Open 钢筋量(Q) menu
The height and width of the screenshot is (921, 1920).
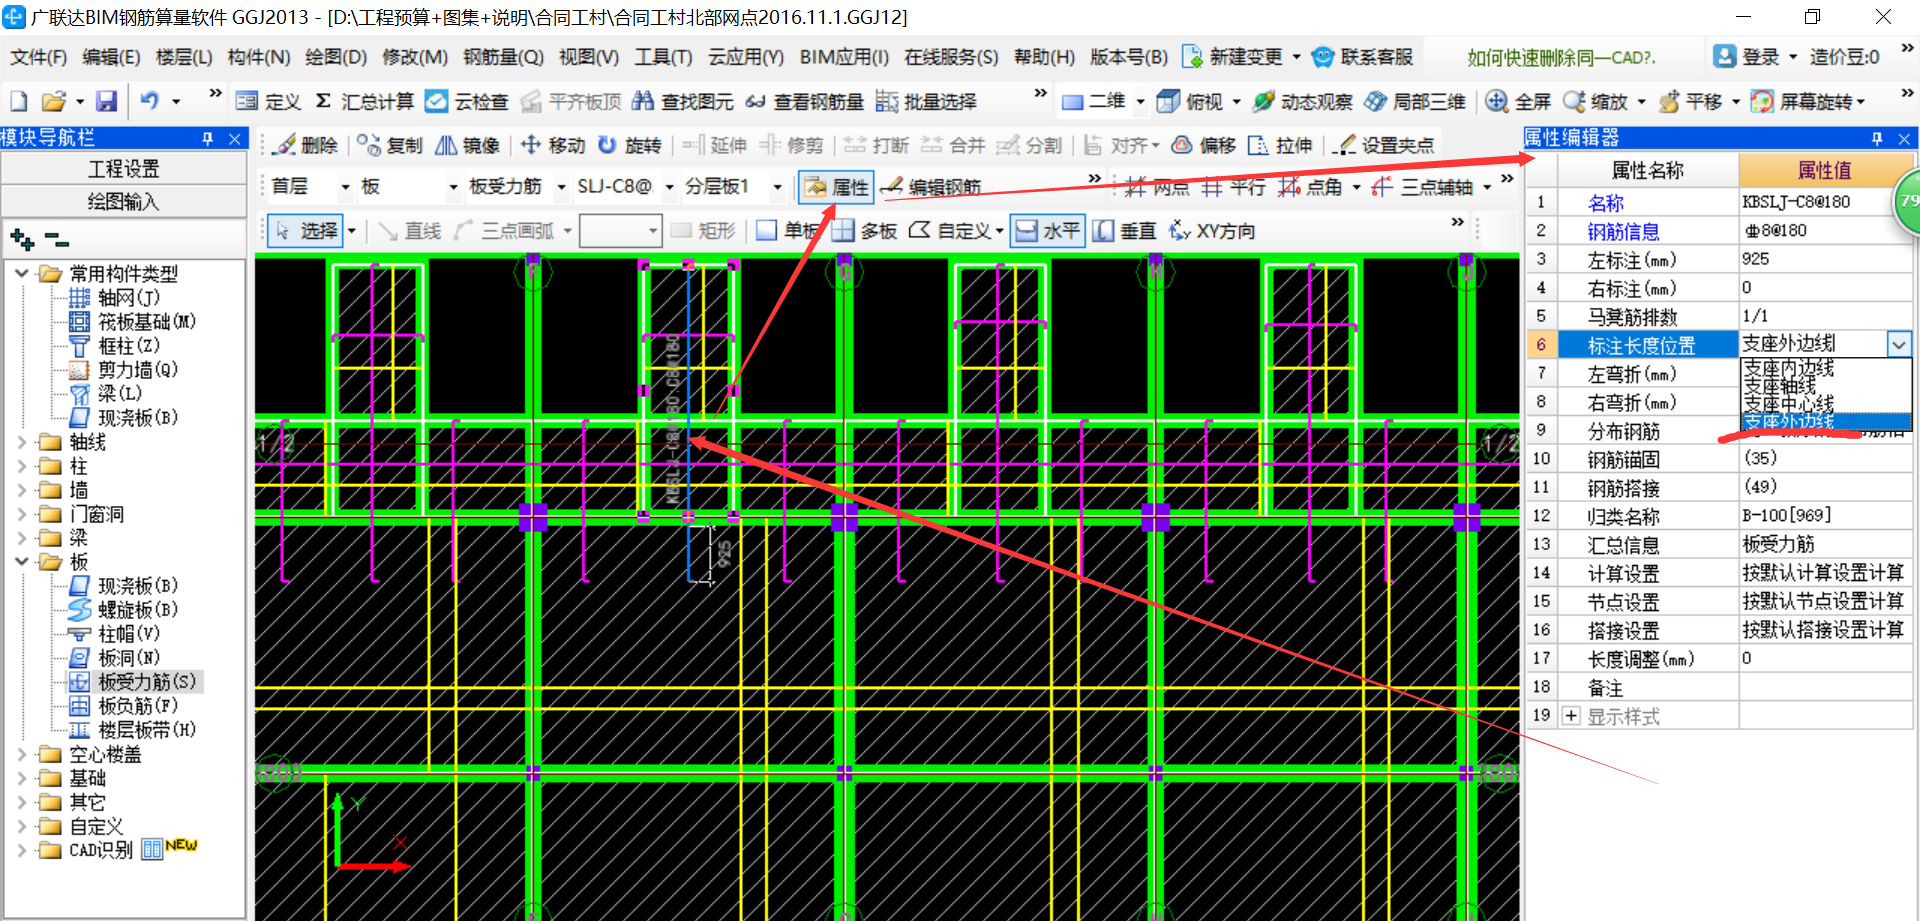click(503, 57)
